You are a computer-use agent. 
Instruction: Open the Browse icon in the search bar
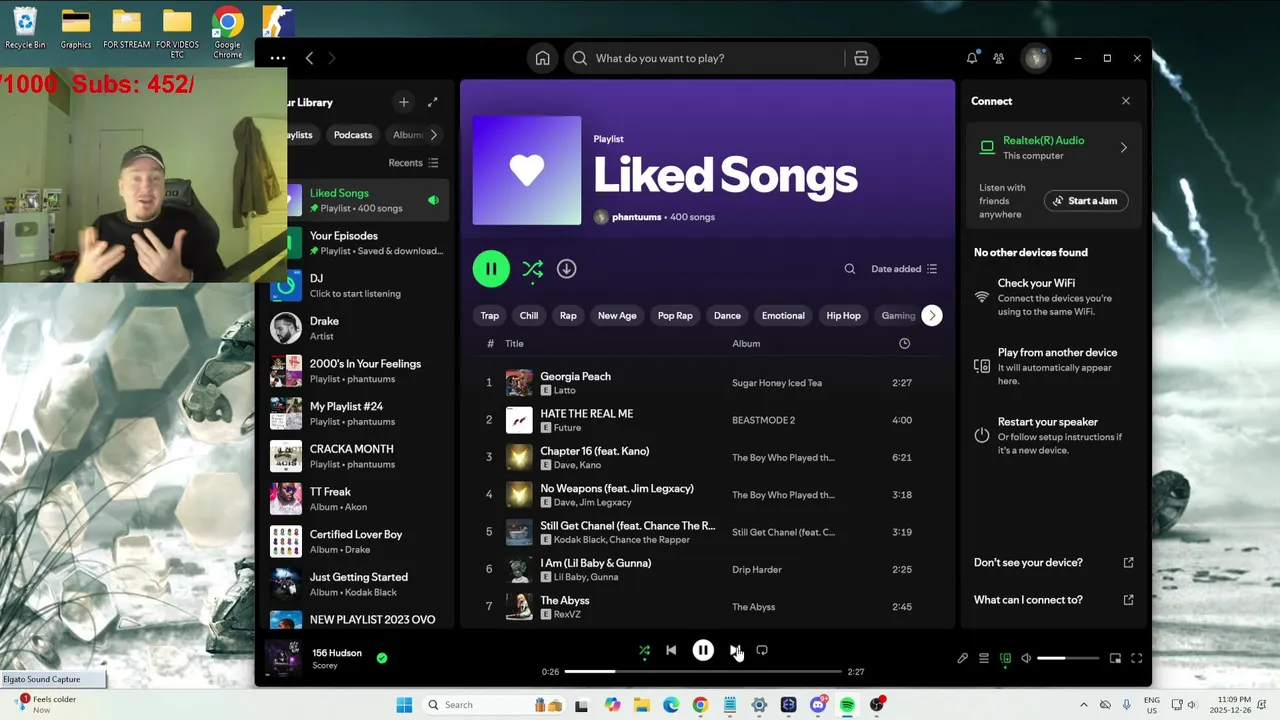[x=861, y=58]
